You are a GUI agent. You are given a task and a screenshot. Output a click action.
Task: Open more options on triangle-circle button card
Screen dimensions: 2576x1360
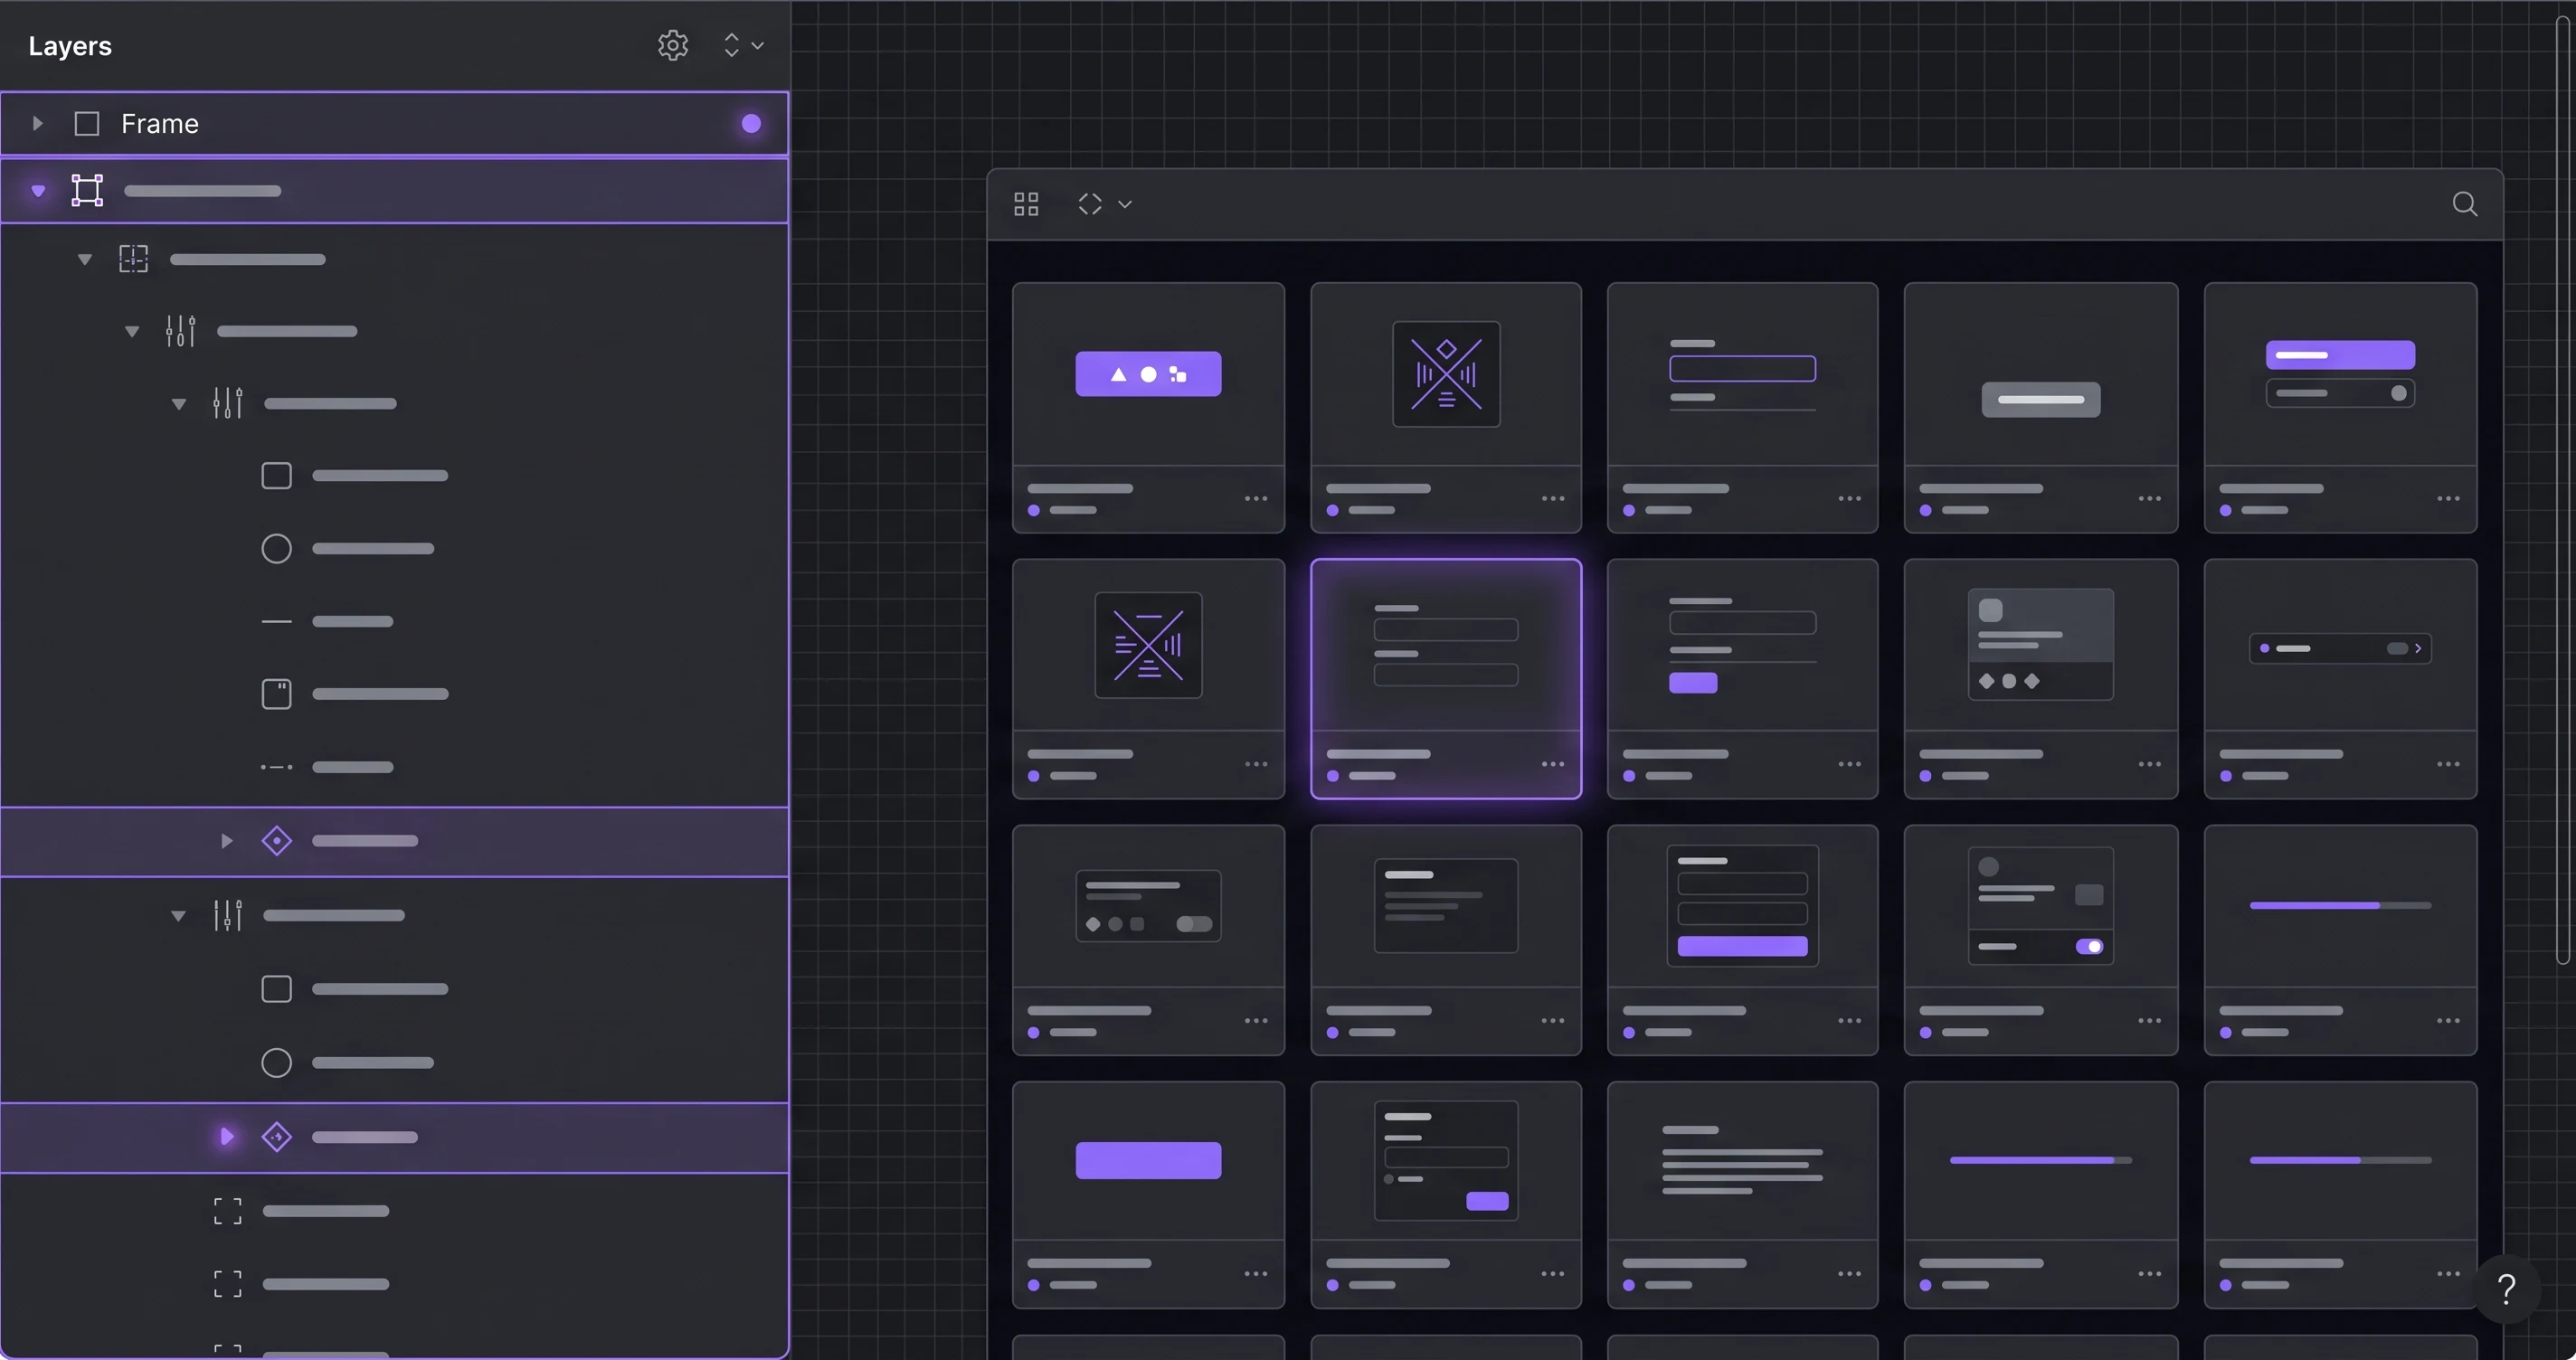1256,498
